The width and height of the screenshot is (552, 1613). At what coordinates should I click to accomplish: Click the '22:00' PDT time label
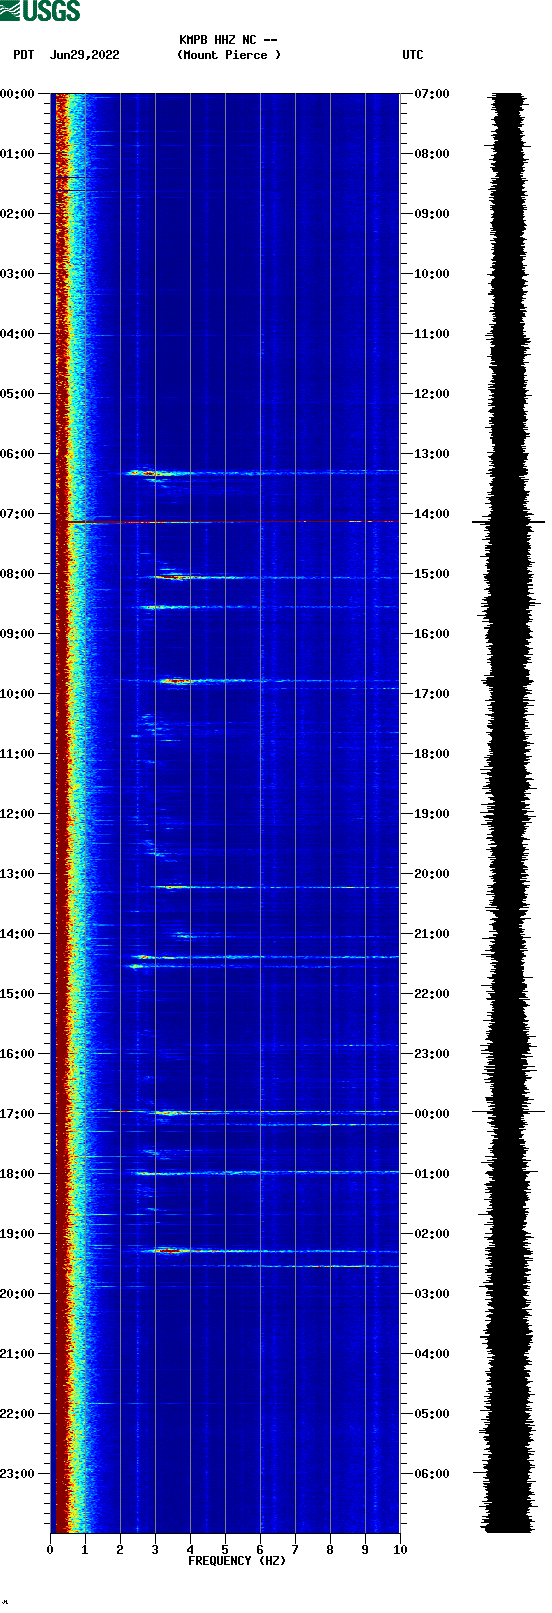coord(18,1414)
